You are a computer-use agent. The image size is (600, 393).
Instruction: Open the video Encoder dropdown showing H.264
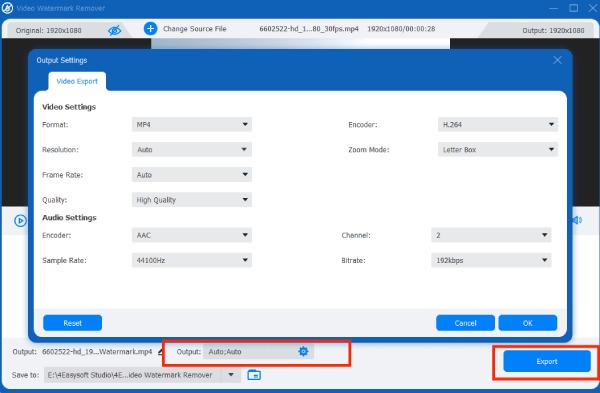(497, 124)
